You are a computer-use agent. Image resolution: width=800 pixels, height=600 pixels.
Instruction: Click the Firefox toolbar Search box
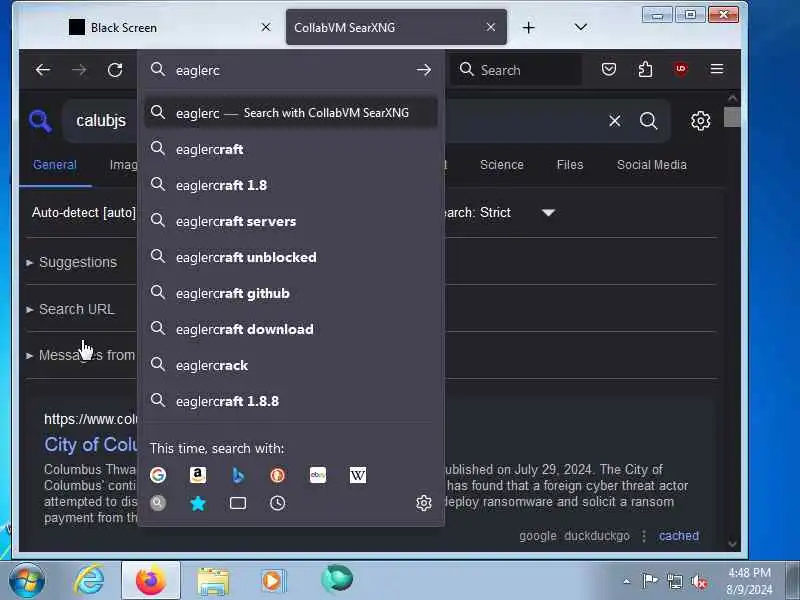[x=515, y=69]
